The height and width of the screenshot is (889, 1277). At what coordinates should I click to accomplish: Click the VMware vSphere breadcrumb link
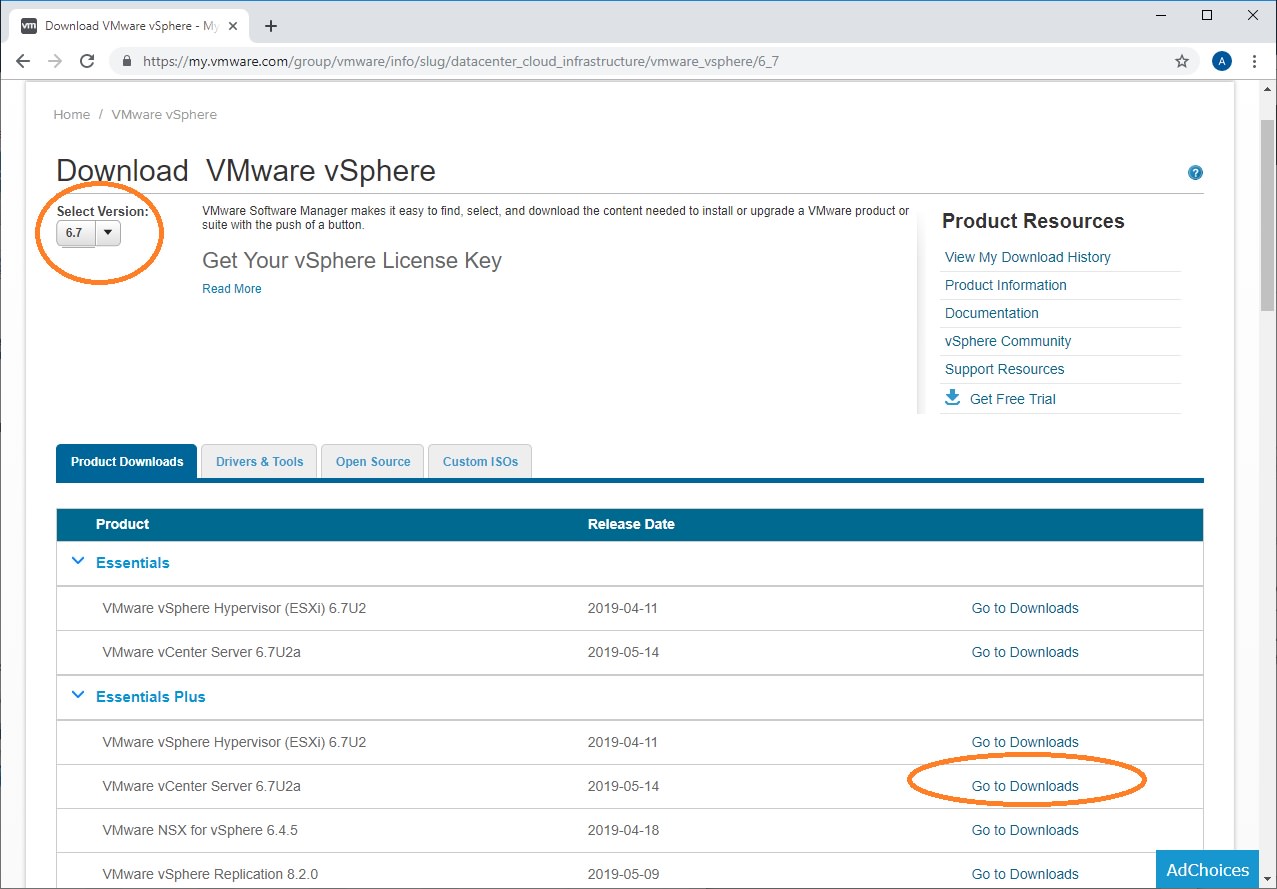[x=164, y=115]
